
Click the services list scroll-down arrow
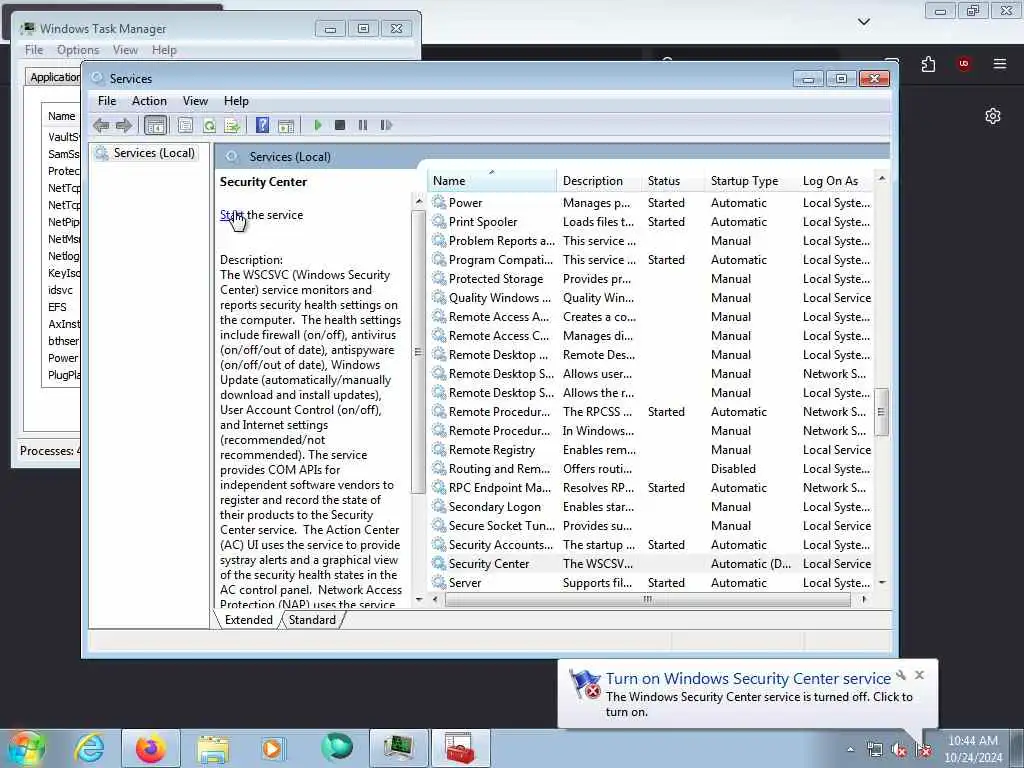pyautogui.click(x=882, y=583)
